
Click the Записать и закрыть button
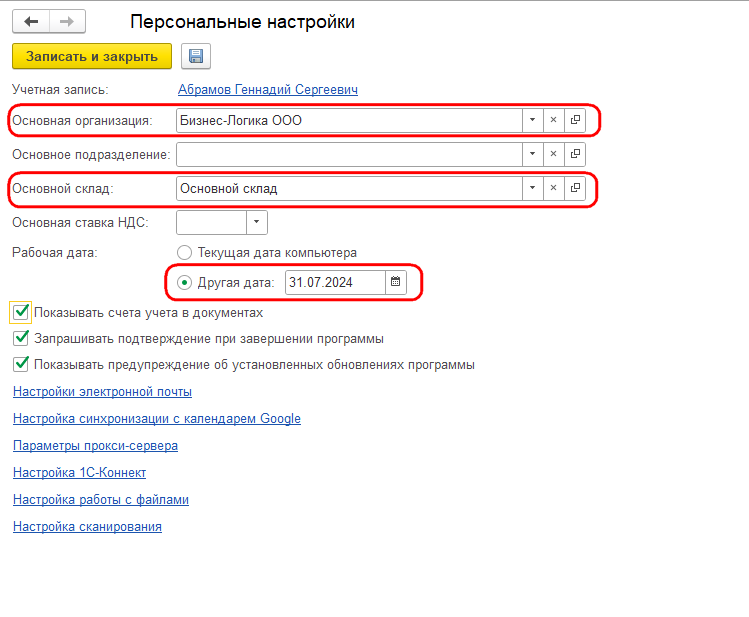tap(92, 56)
